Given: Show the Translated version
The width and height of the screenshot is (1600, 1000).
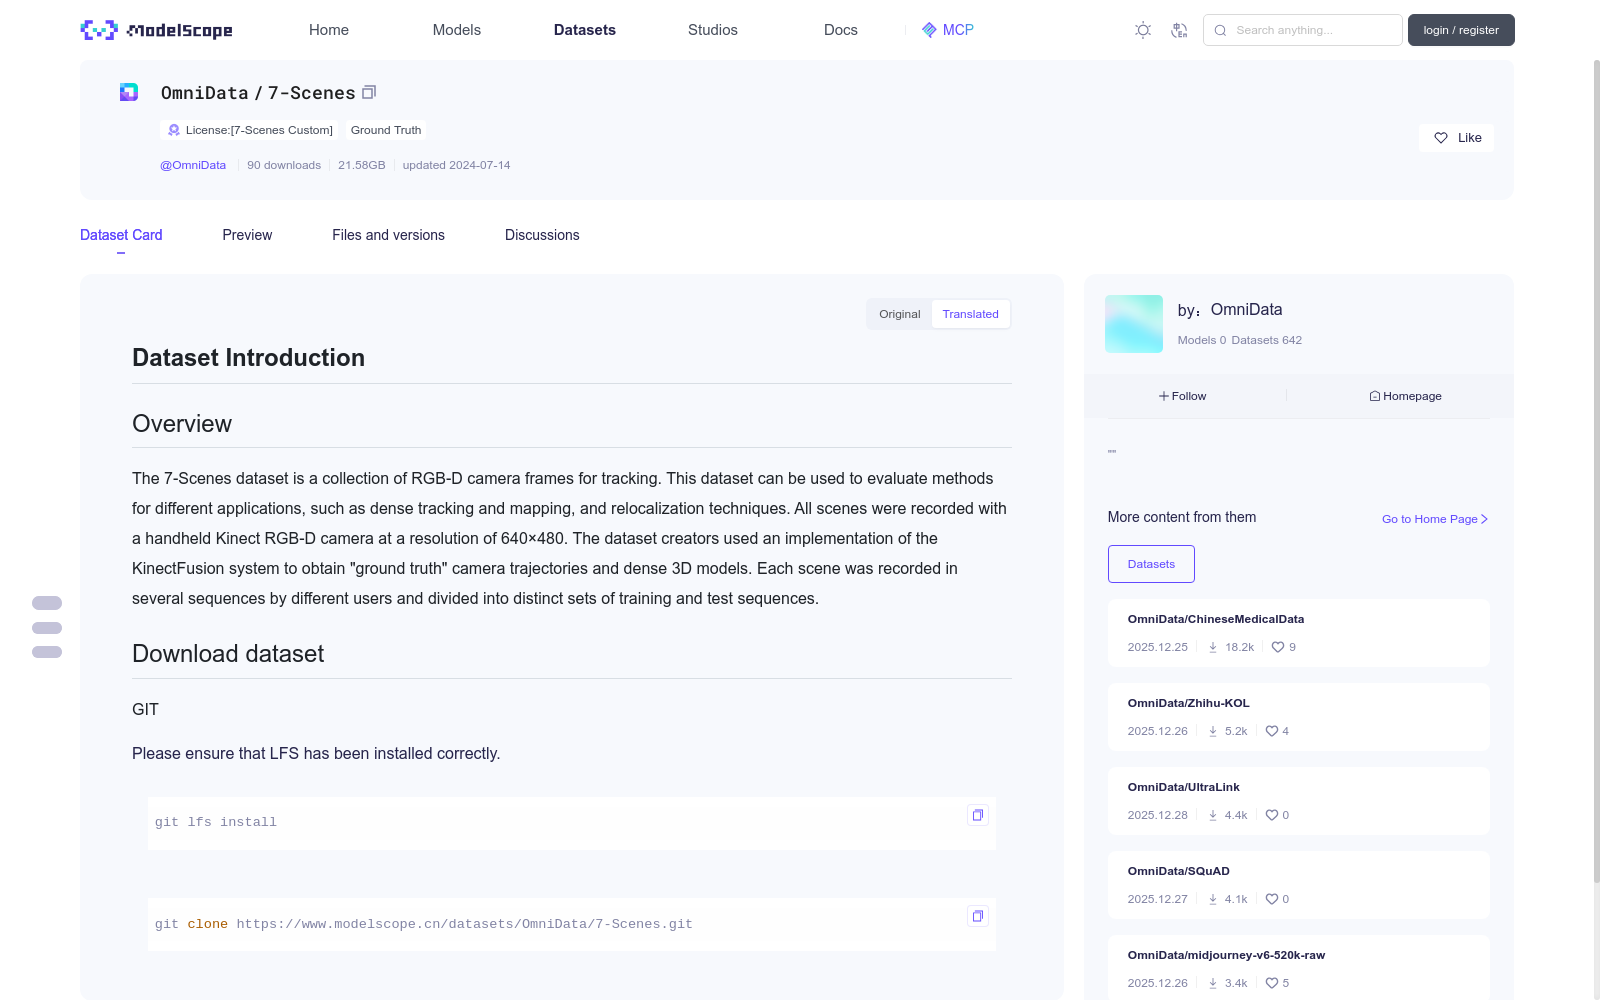Looking at the screenshot, I should tap(970, 314).
